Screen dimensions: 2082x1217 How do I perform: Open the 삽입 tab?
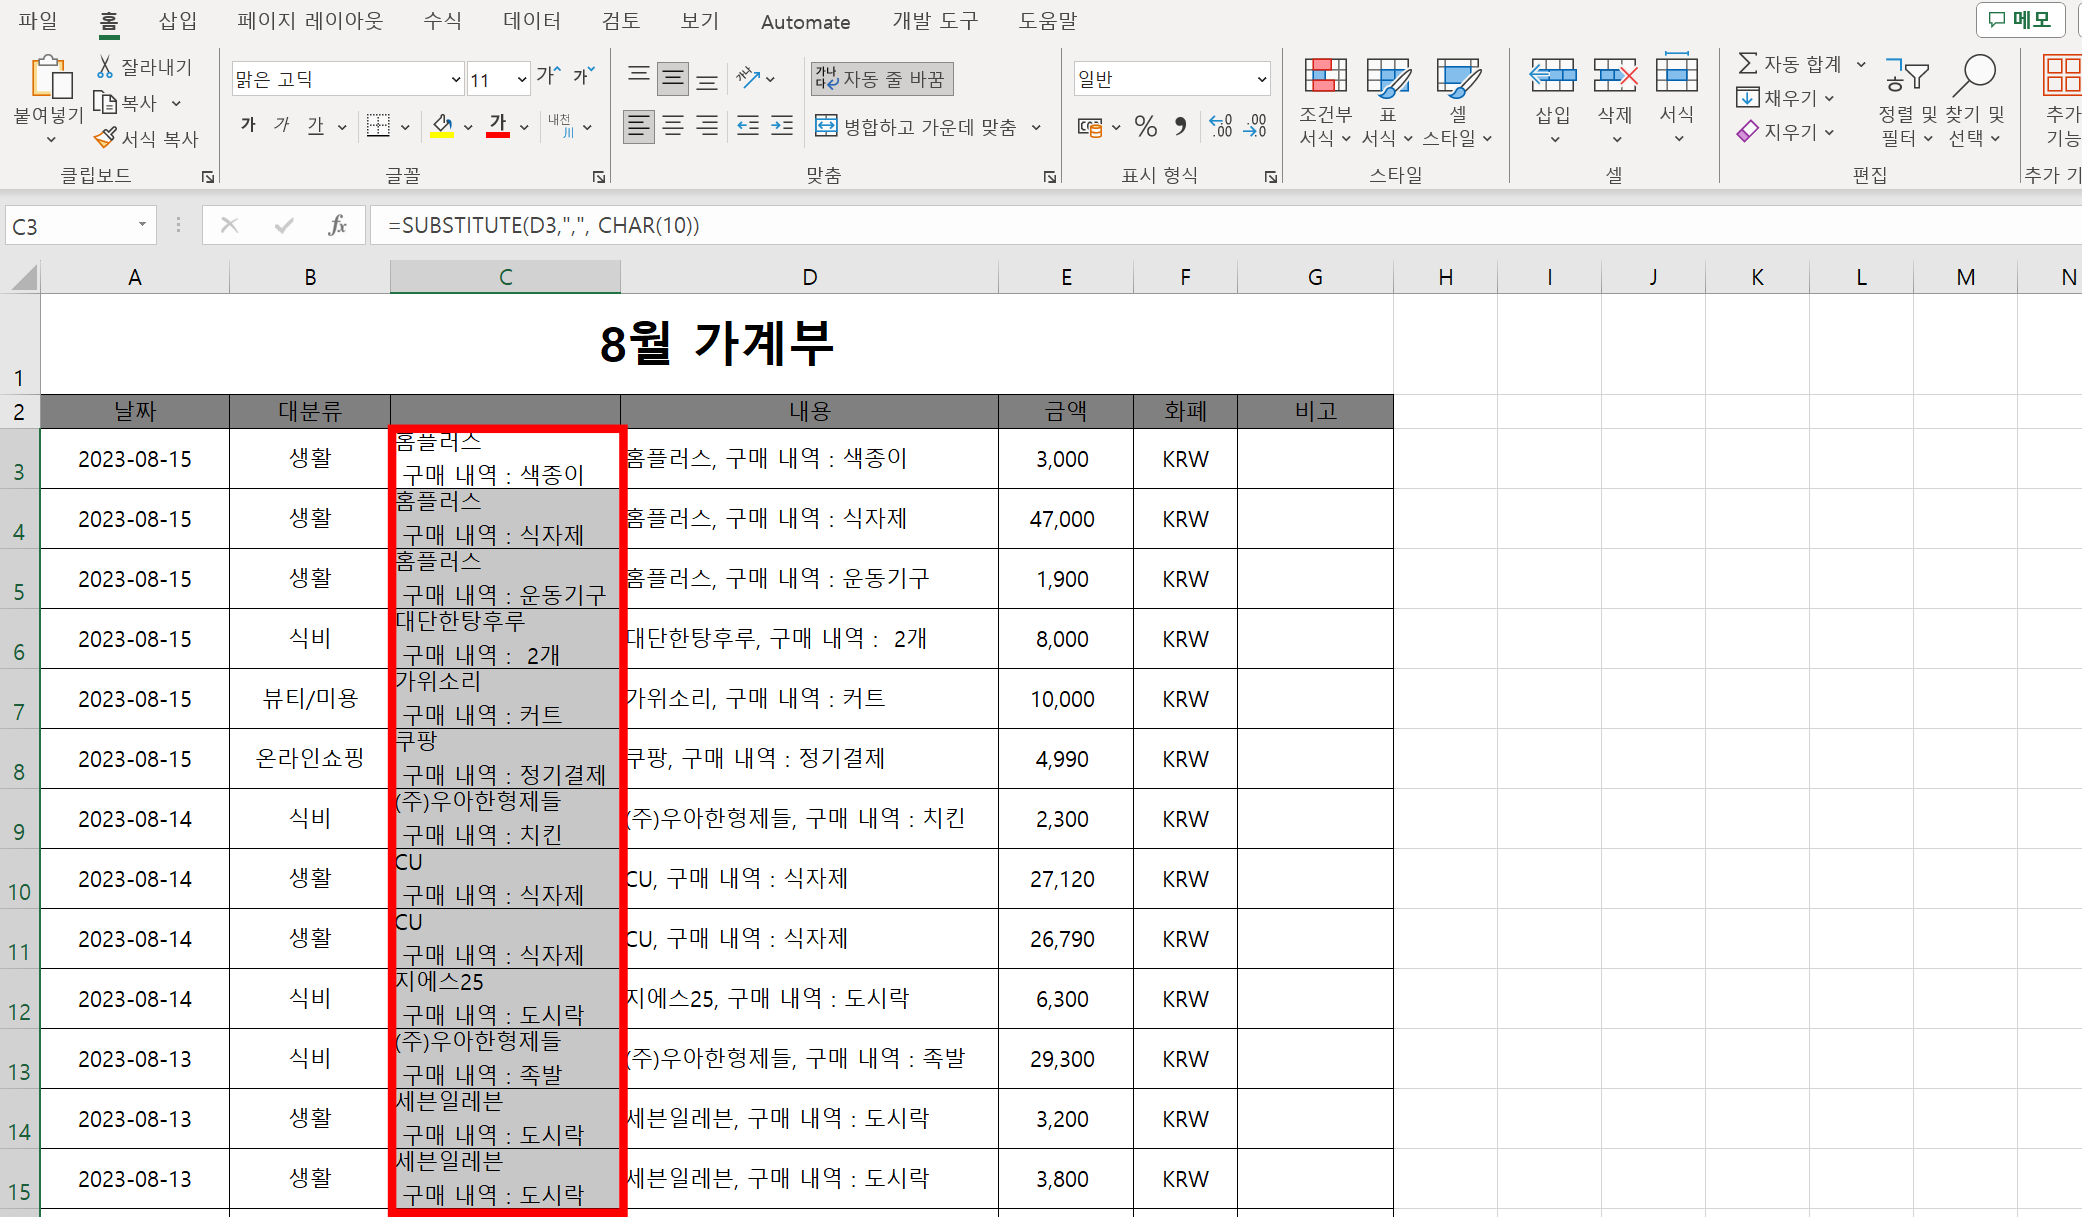click(178, 20)
